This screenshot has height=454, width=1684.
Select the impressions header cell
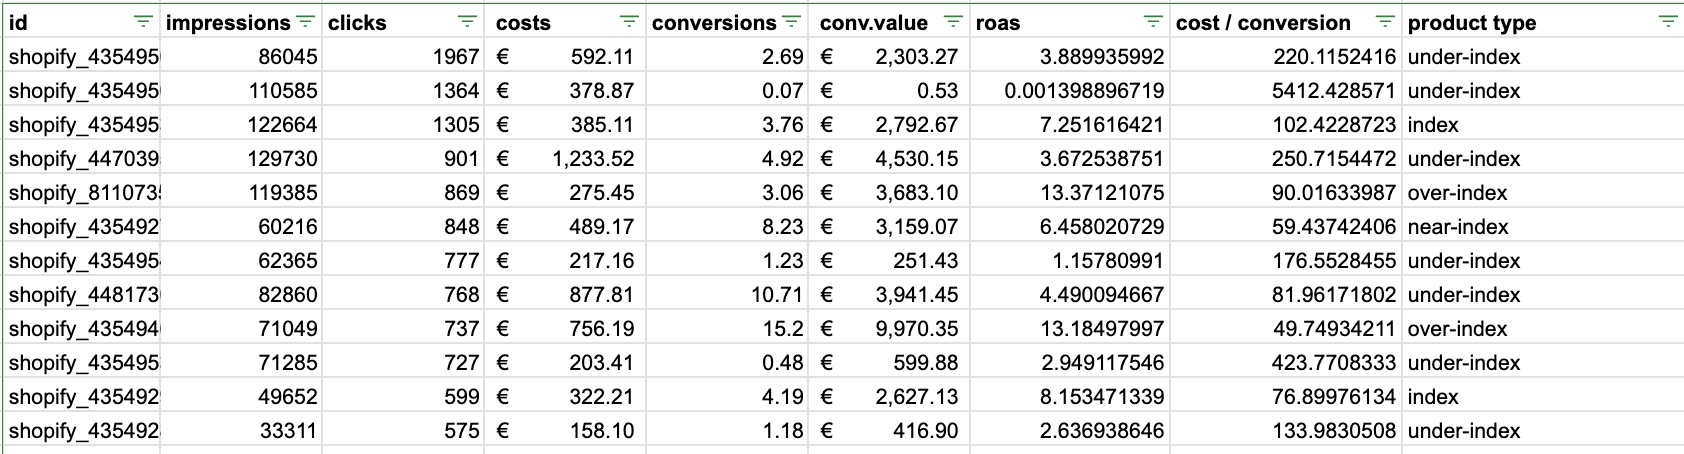click(241, 22)
